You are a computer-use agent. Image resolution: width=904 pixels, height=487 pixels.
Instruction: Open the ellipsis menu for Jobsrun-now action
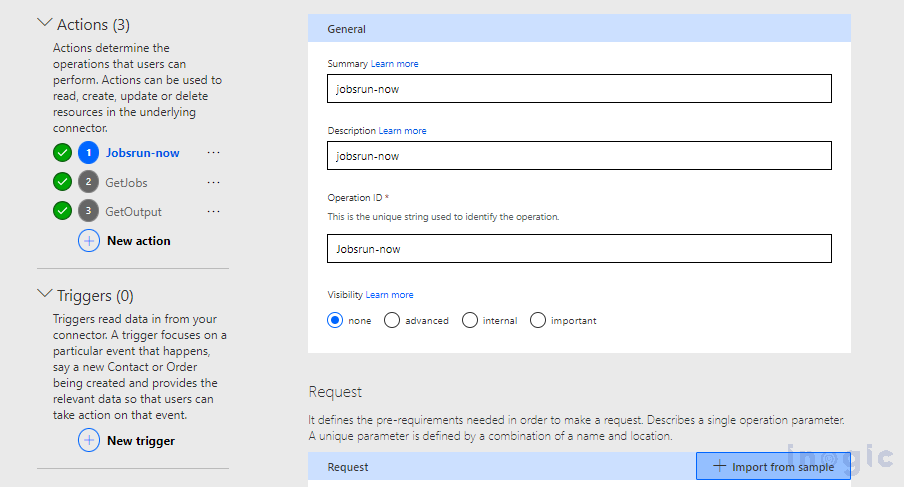213,153
